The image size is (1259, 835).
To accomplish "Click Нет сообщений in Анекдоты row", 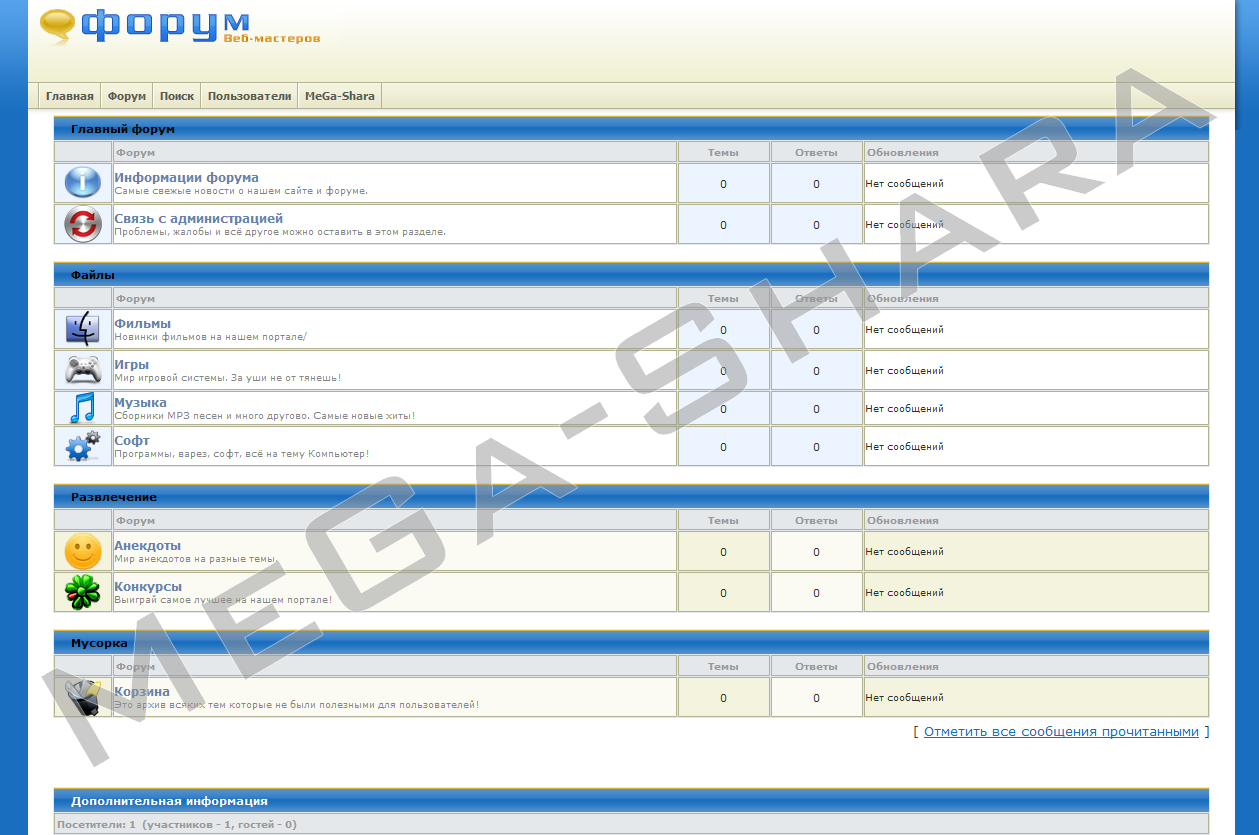I will click(905, 551).
